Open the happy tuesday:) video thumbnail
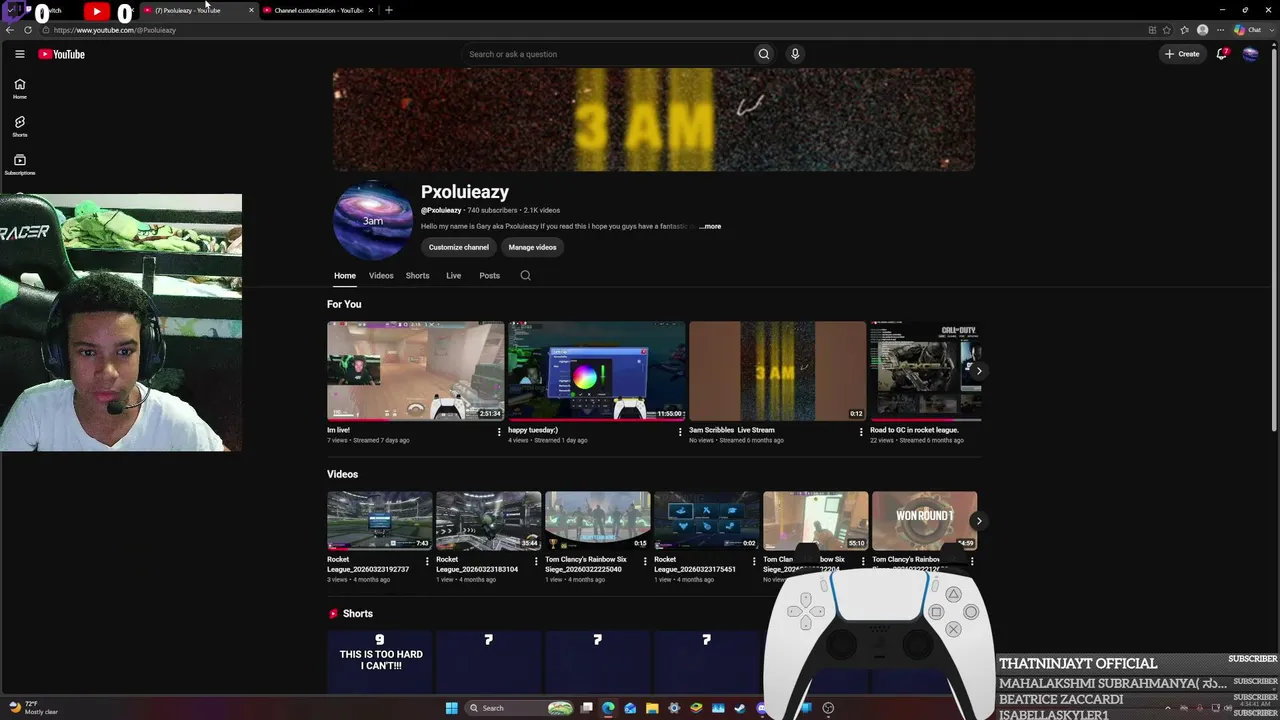The width and height of the screenshot is (1280, 720). pos(597,371)
